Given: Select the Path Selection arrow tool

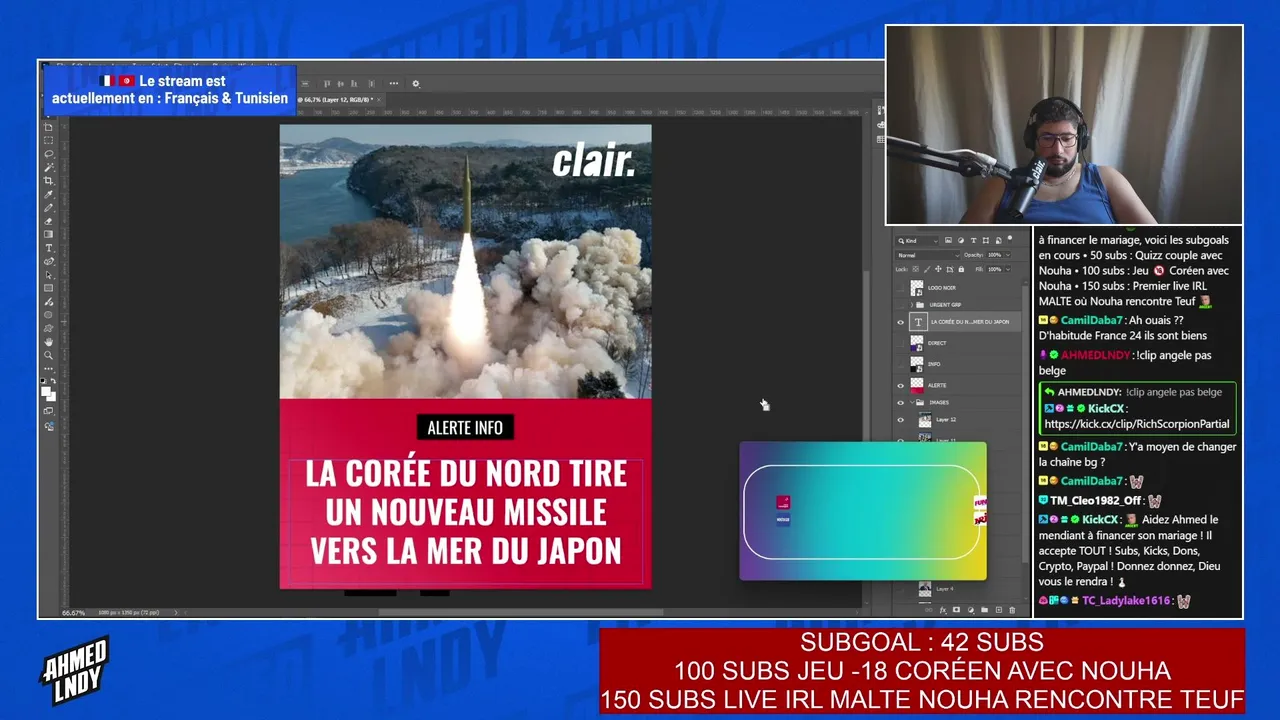Looking at the screenshot, I should [x=48, y=275].
